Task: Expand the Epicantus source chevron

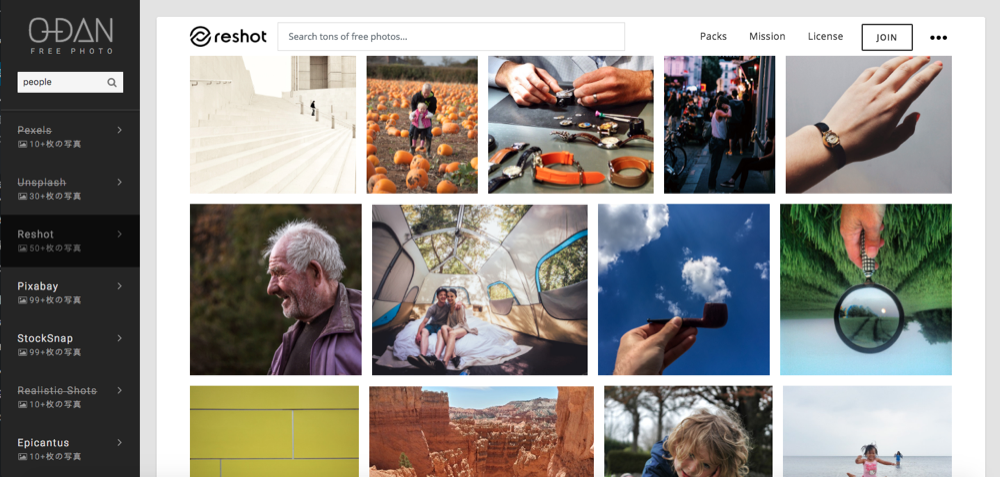Action: (119, 443)
